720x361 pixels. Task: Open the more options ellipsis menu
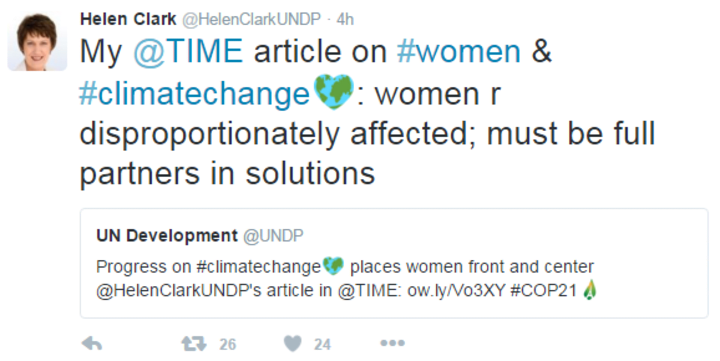[393, 343]
